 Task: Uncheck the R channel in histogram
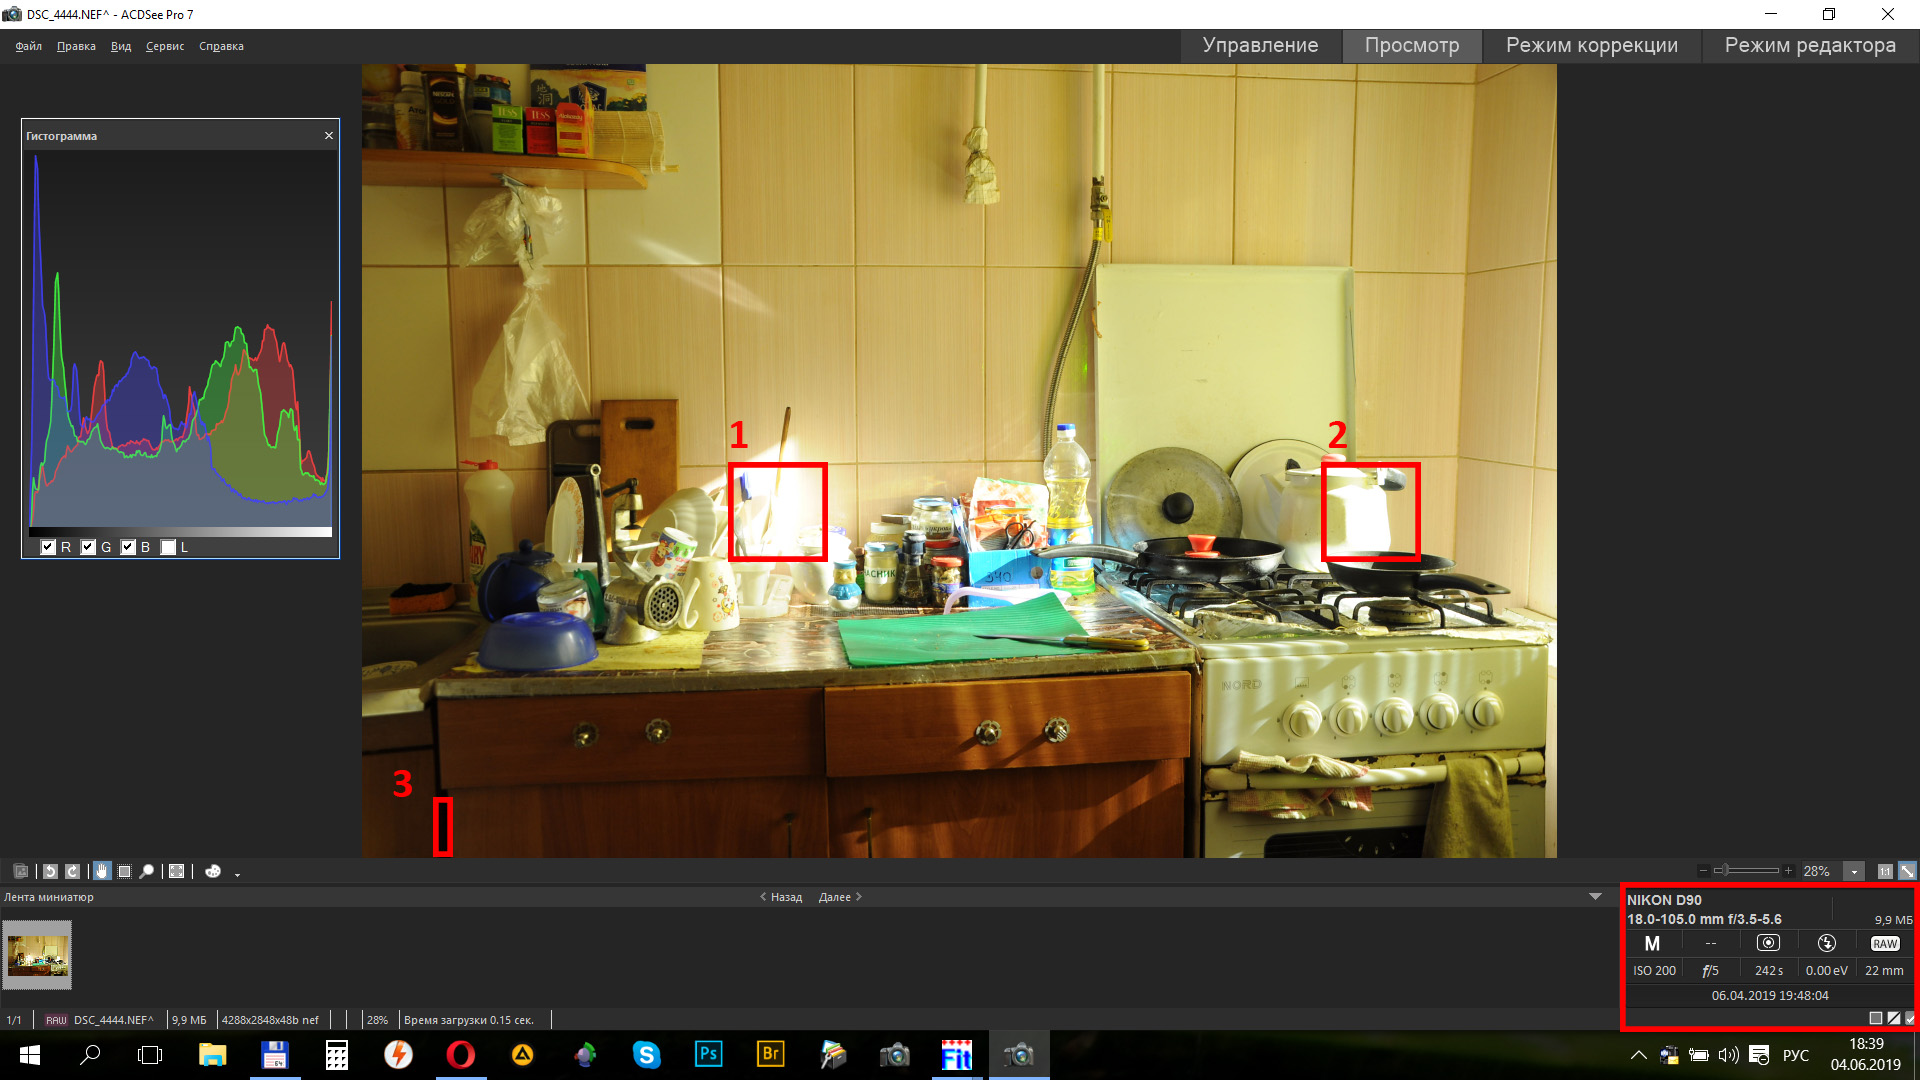(x=48, y=547)
